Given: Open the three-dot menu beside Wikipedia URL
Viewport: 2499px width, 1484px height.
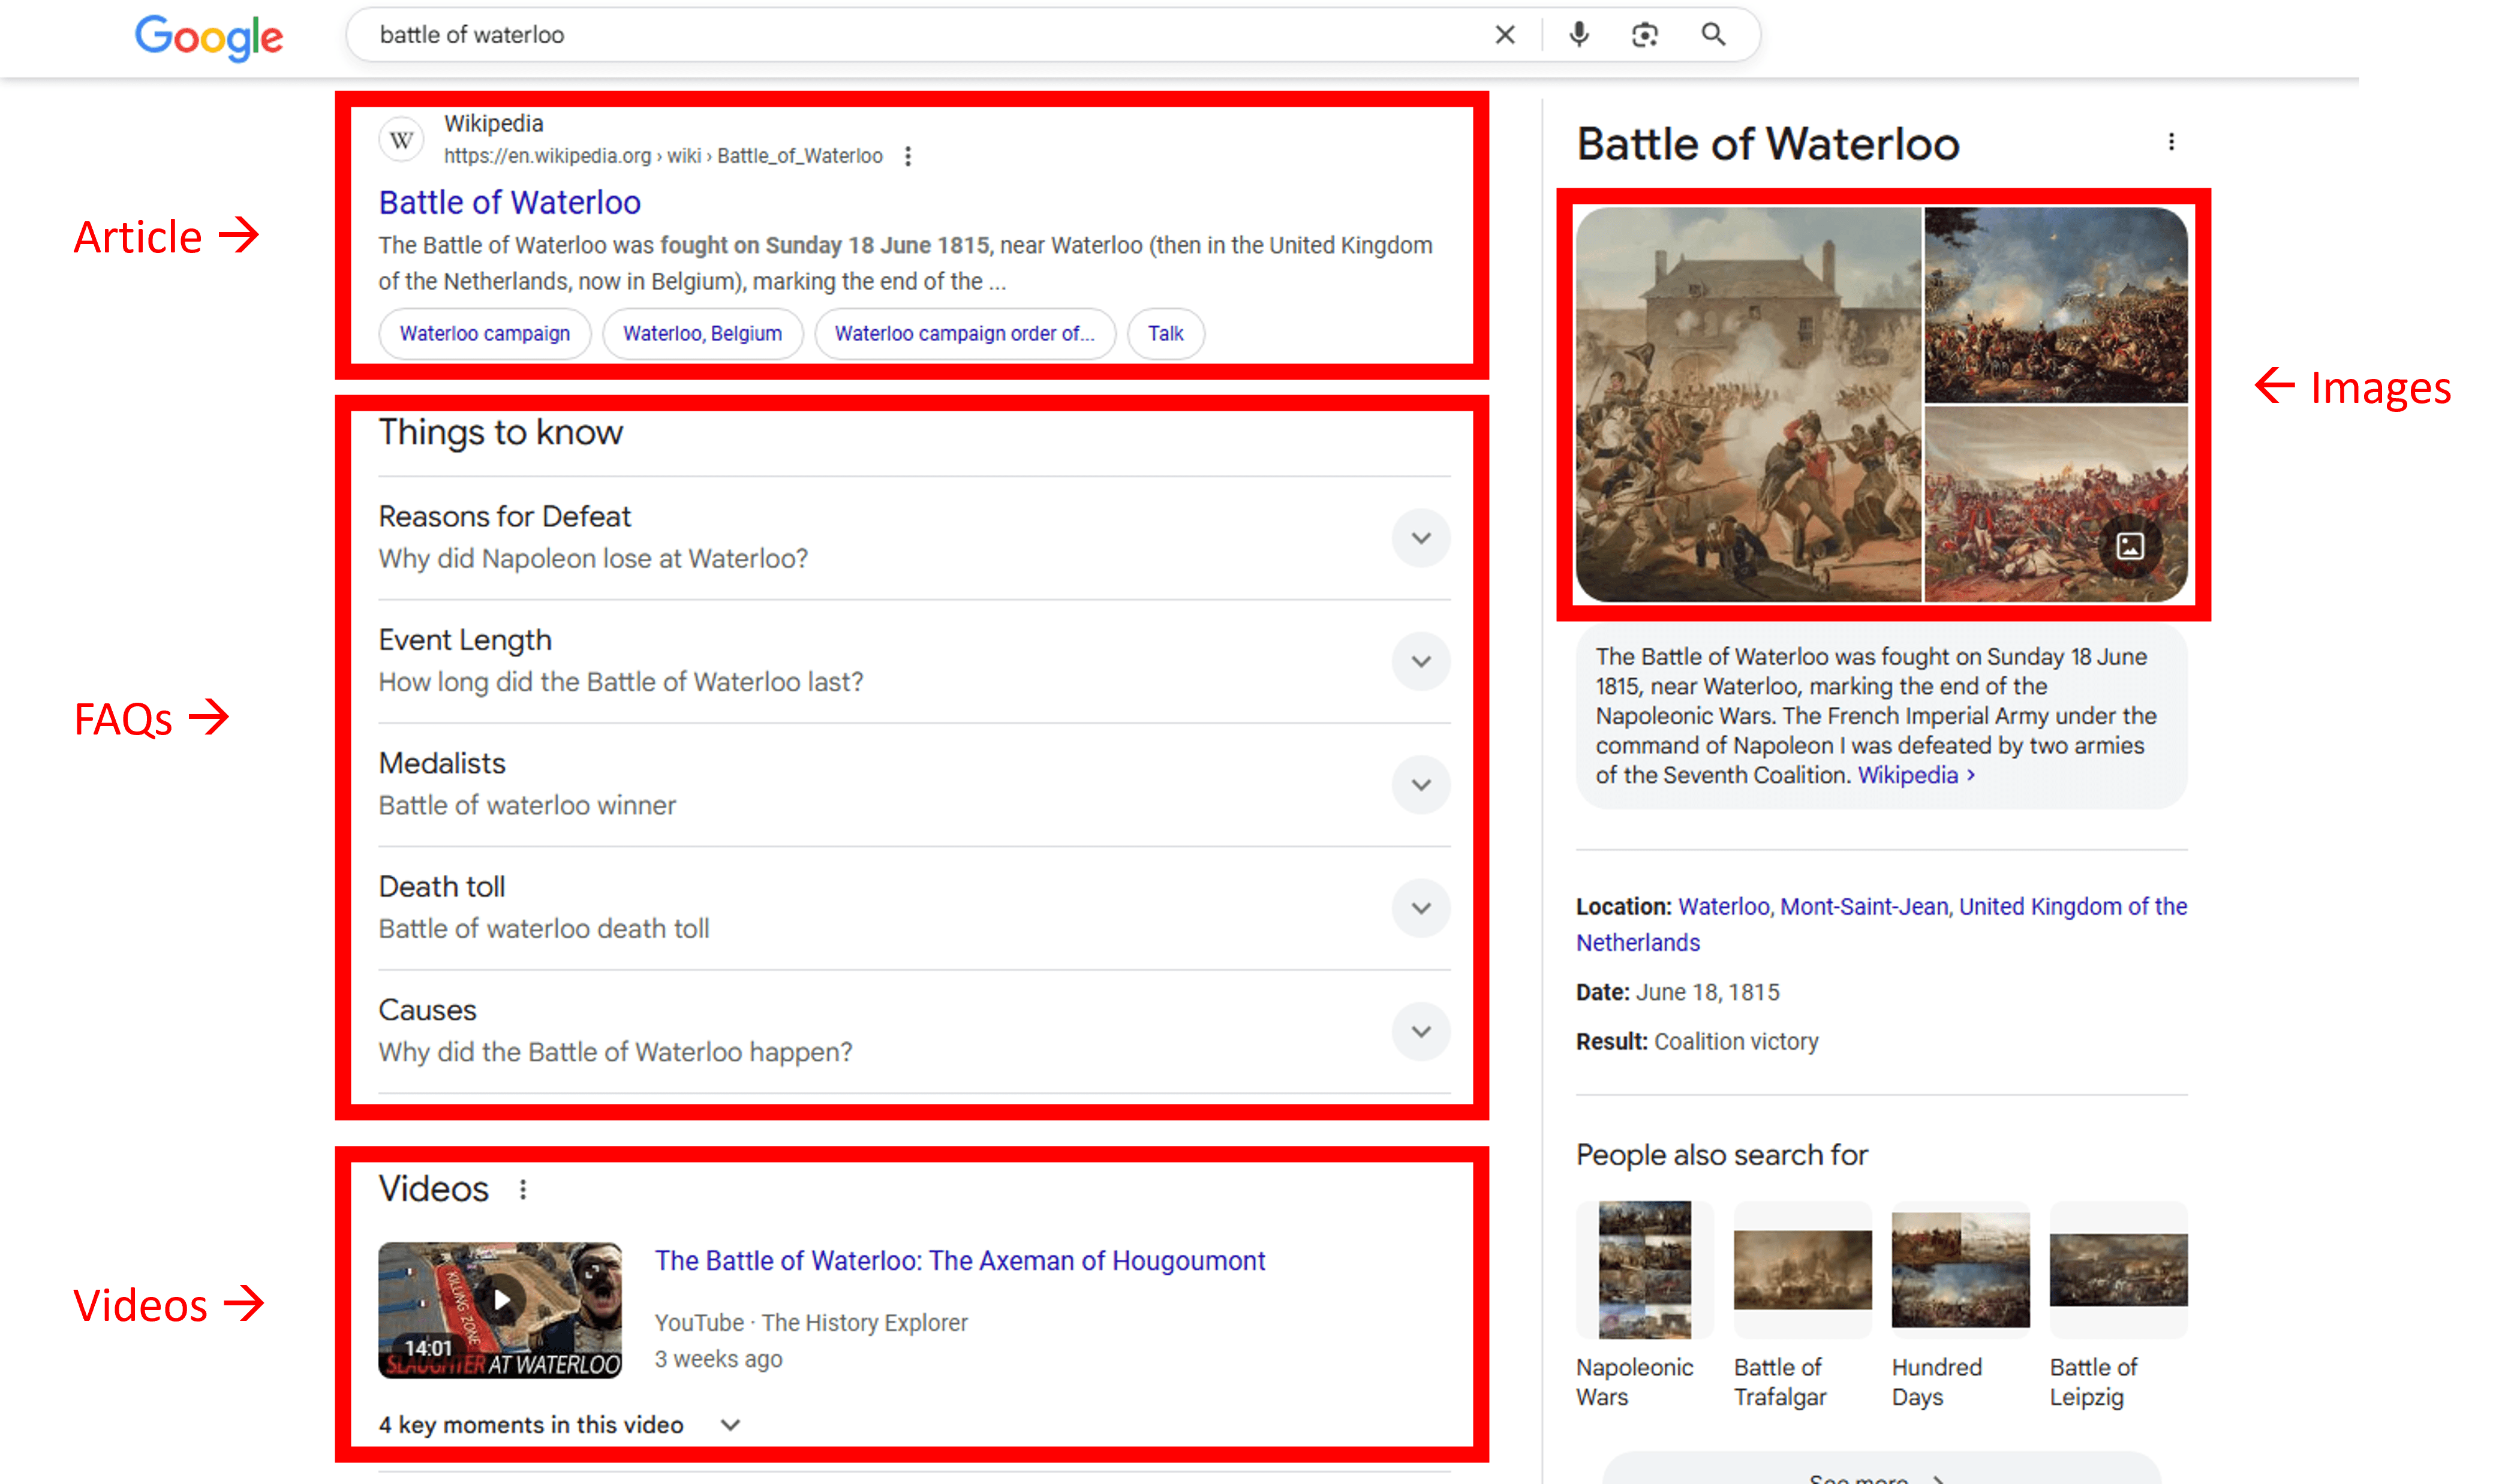Looking at the screenshot, I should coord(907,156).
